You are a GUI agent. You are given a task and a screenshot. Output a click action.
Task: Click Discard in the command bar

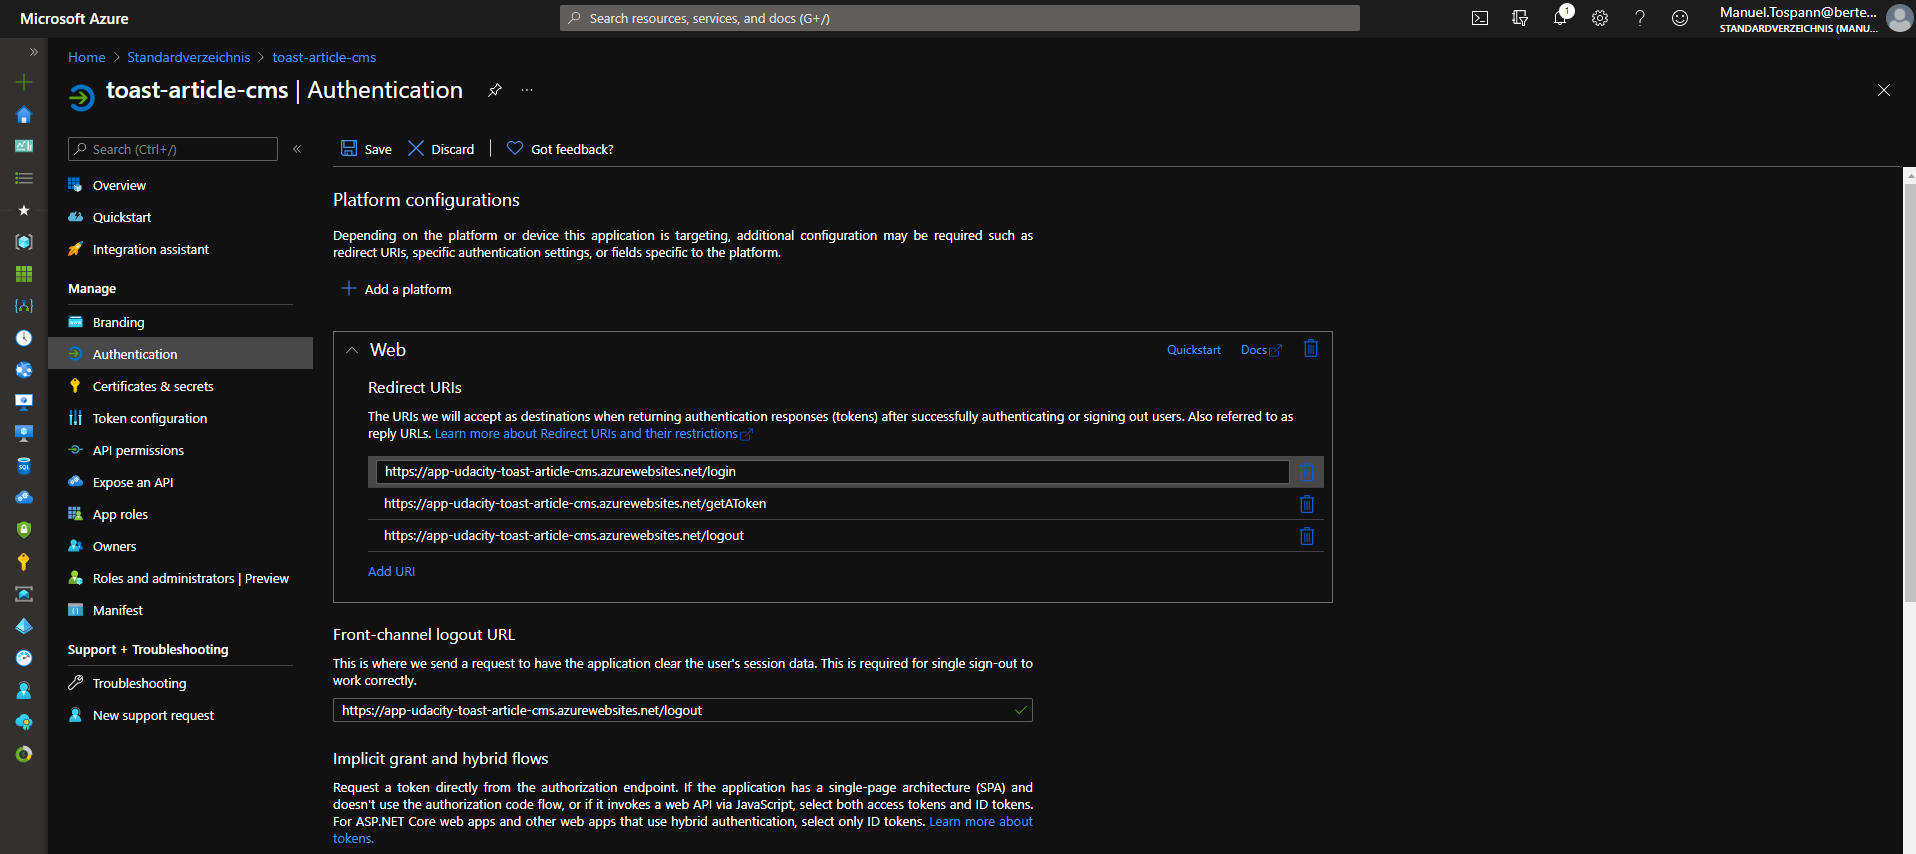pos(441,149)
